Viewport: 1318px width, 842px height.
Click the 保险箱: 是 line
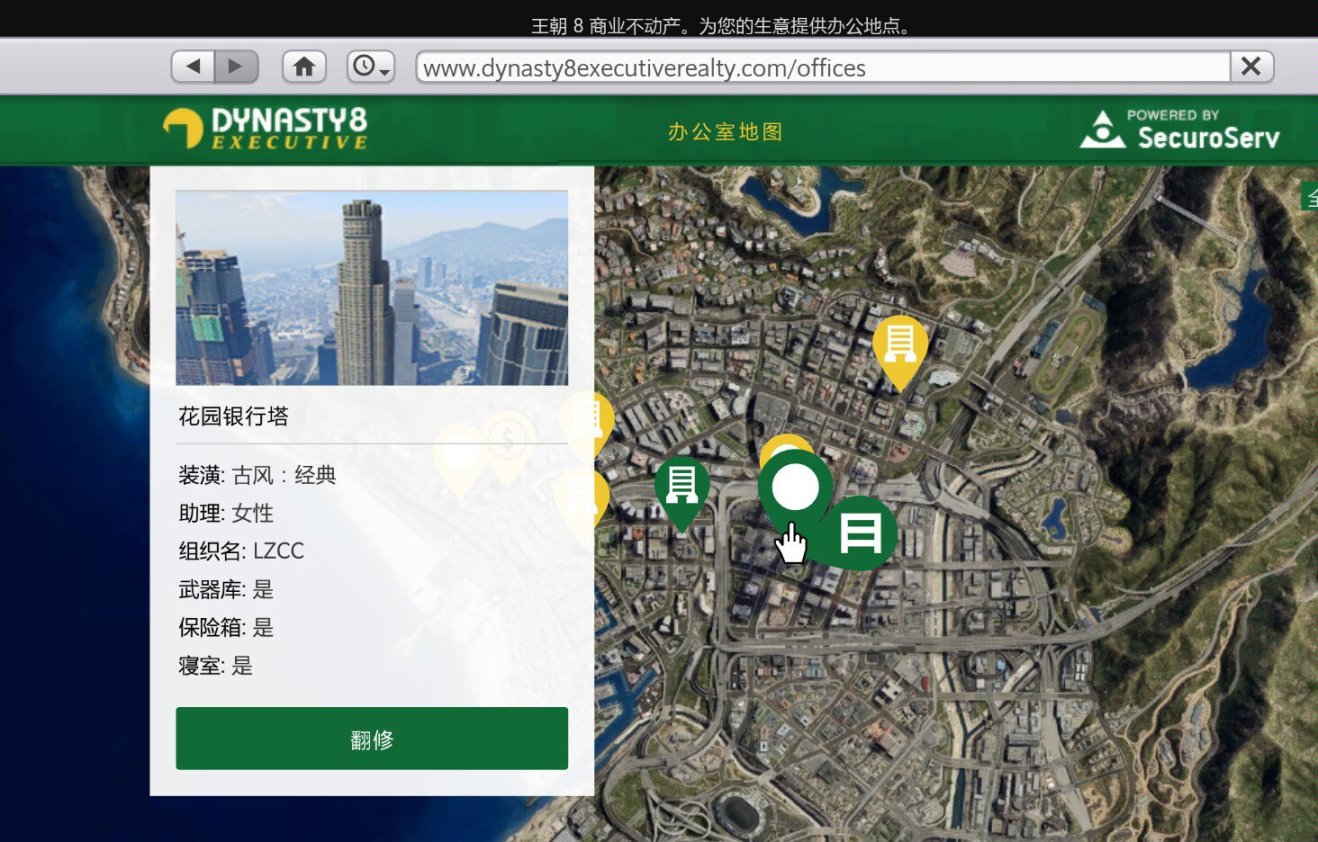(226, 627)
